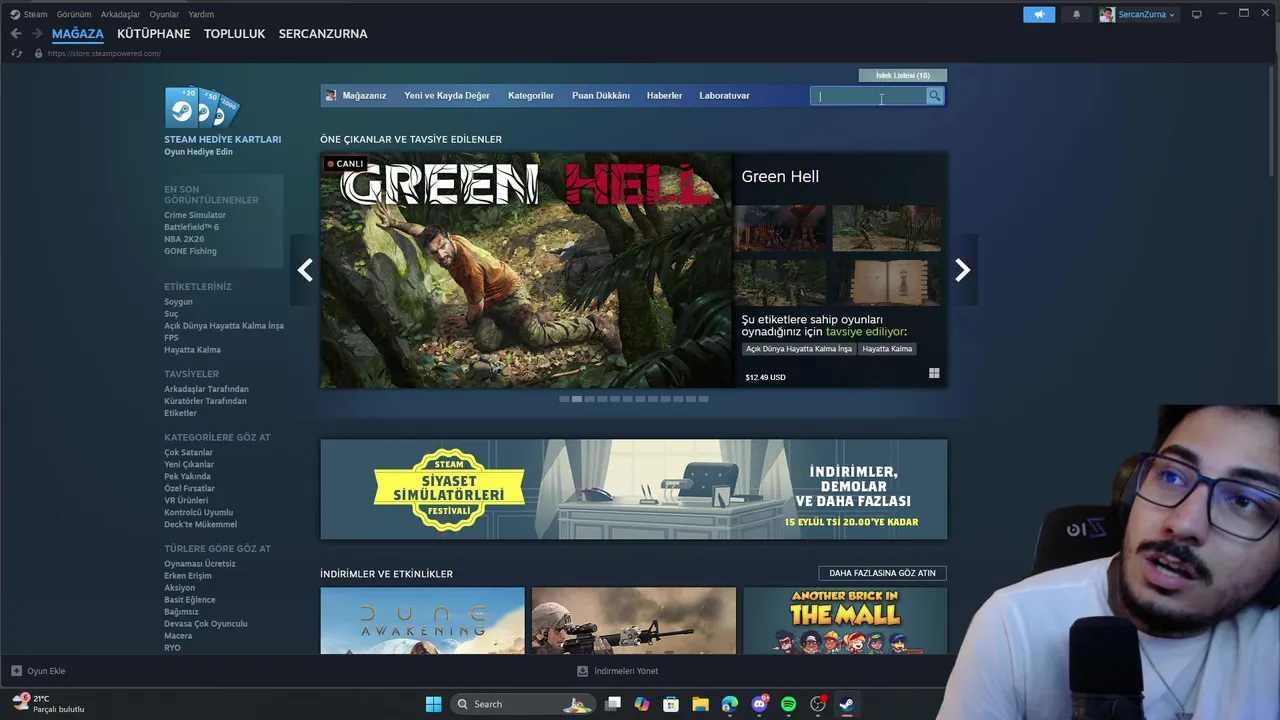Click the İstek Listesi (18) button
Viewport: 1280px width, 720px height.
[x=903, y=75]
